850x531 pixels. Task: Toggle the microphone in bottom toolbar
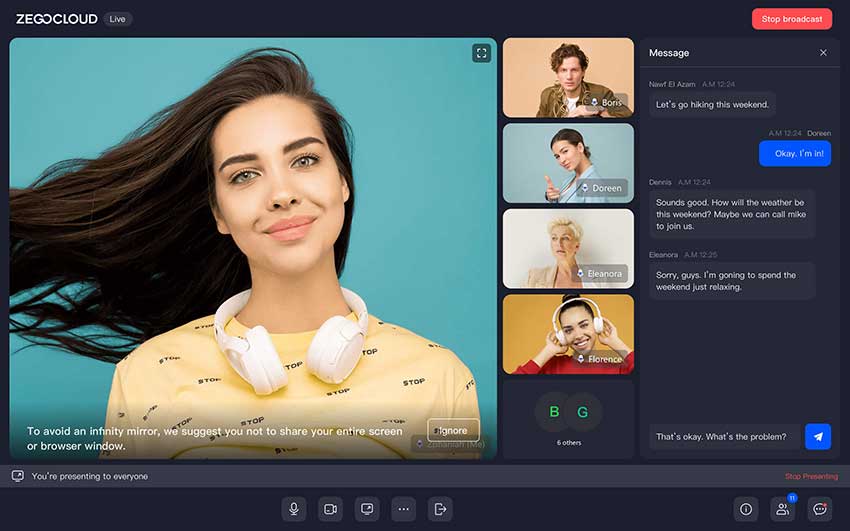tap(294, 509)
